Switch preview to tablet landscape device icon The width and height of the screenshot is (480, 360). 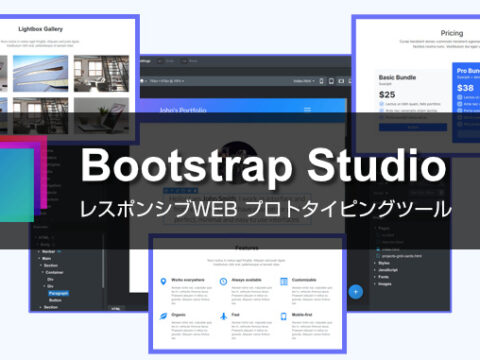pos(341,81)
